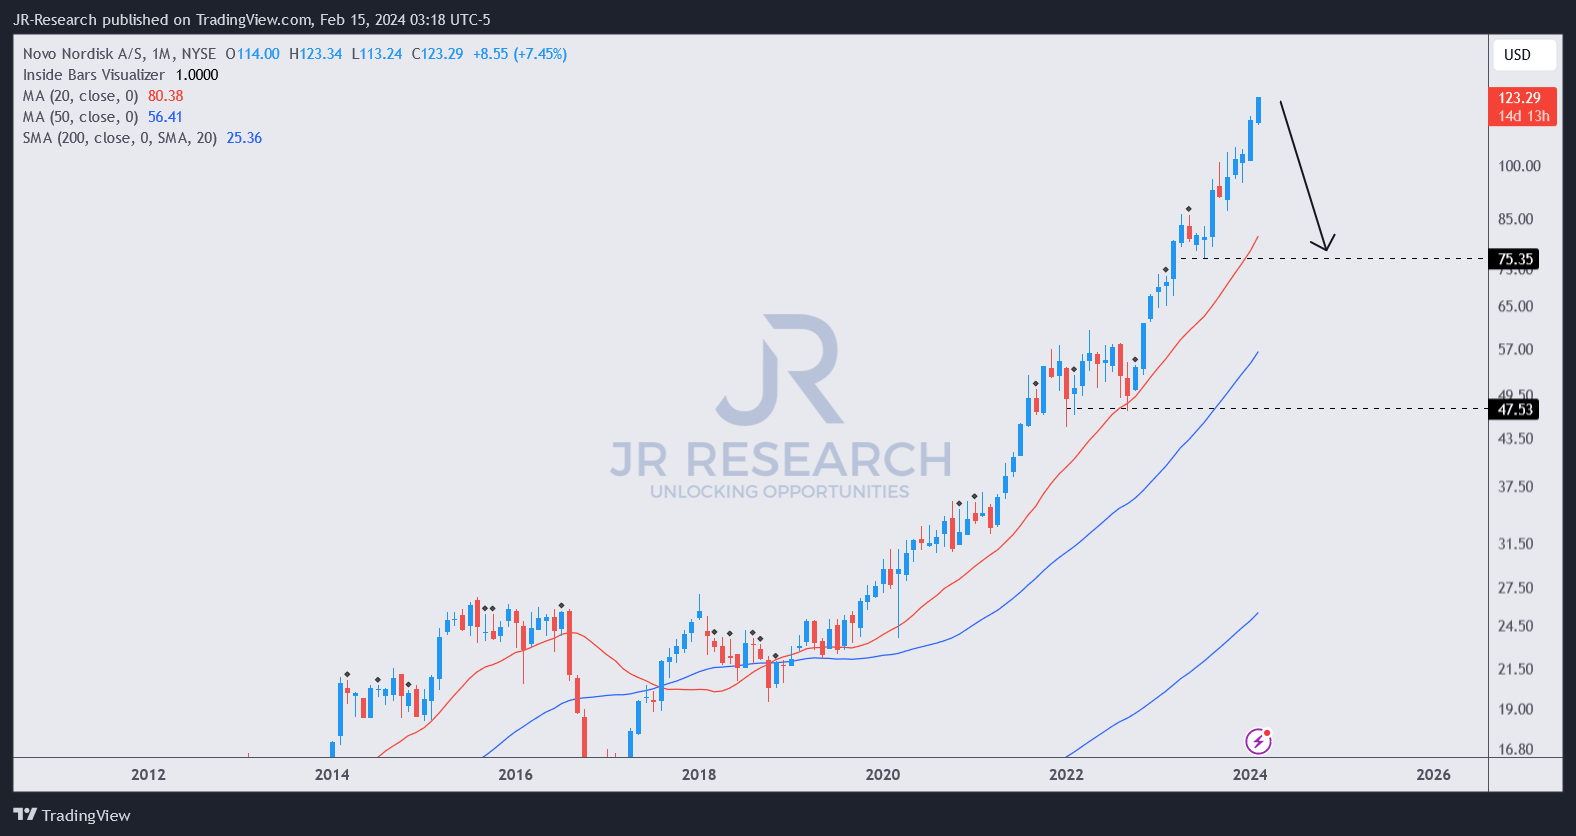Click the 31.50 price axis label
Viewport: 1576px width, 836px height.
pyautogui.click(x=1515, y=544)
